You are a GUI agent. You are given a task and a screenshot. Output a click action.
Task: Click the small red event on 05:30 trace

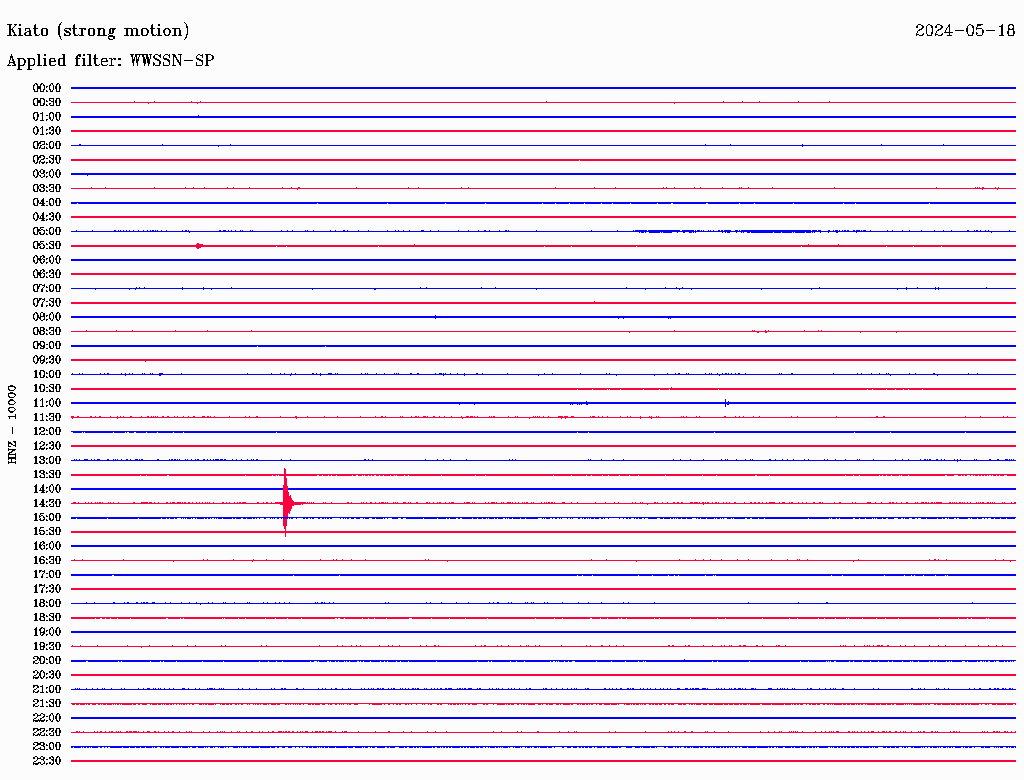pos(199,246)
